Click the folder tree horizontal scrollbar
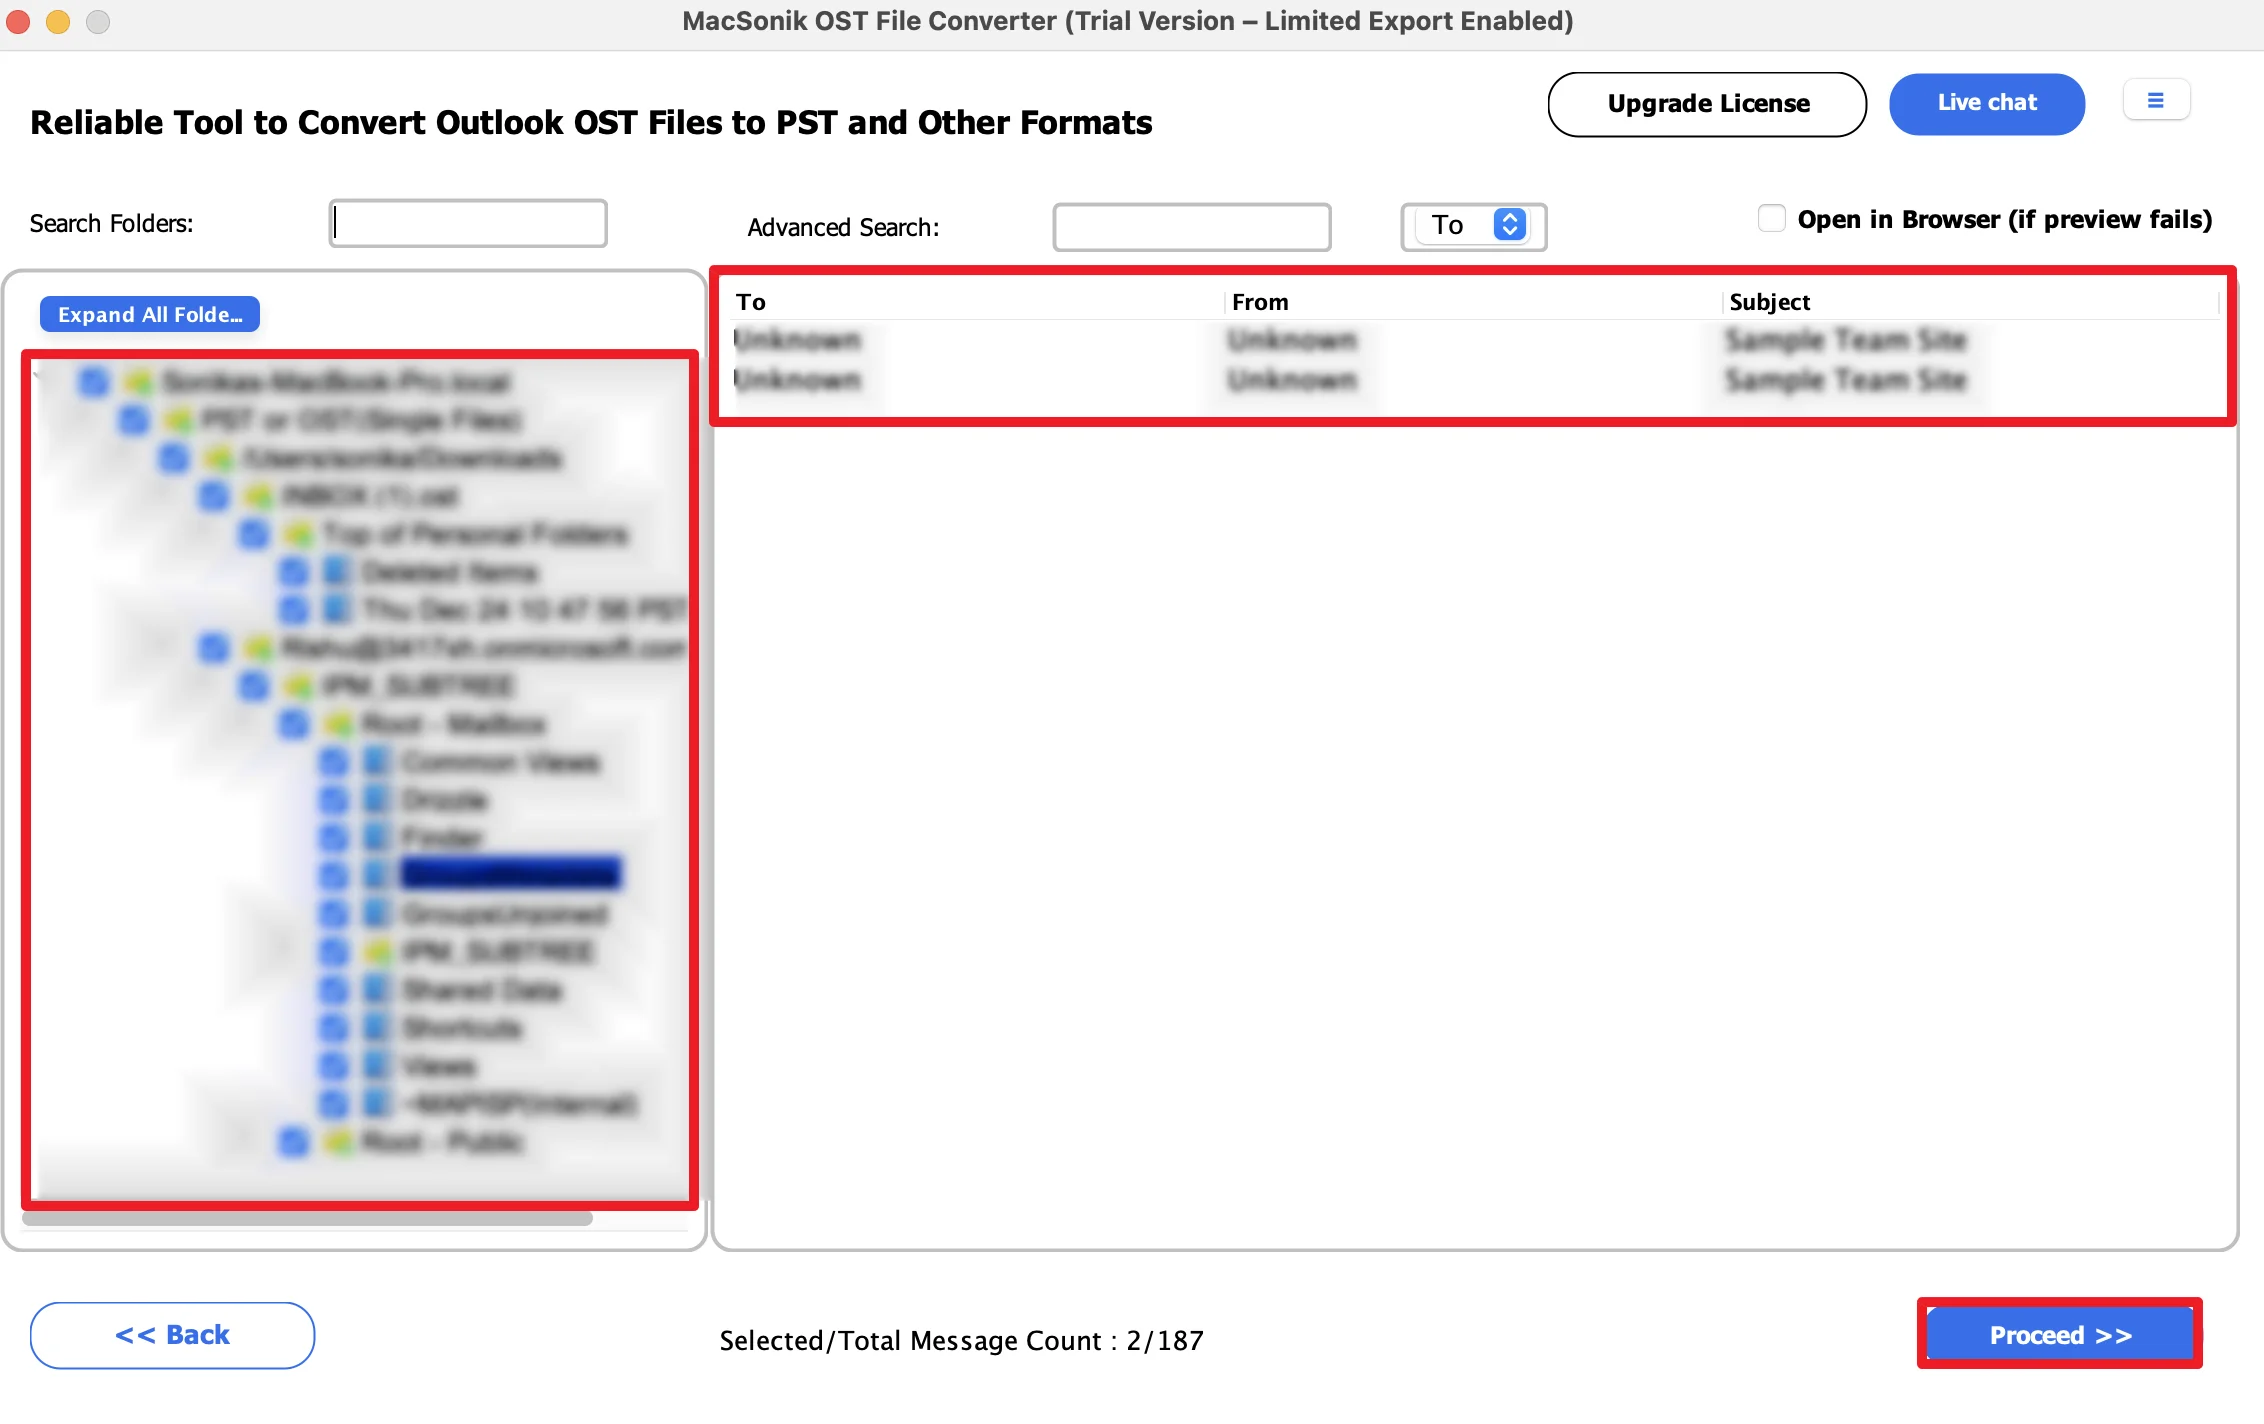Image resolution: width=2264 pixels, height=1424 pixels. click(308, 1218)
